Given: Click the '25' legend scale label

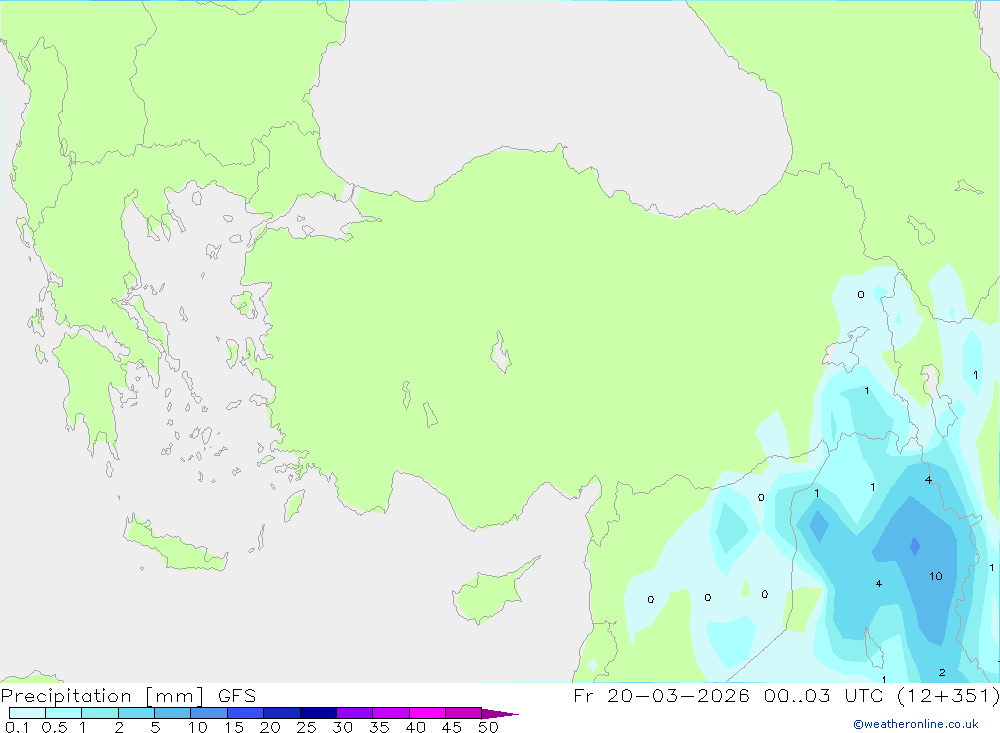Looking at the screenshot, I should [306, 727].
